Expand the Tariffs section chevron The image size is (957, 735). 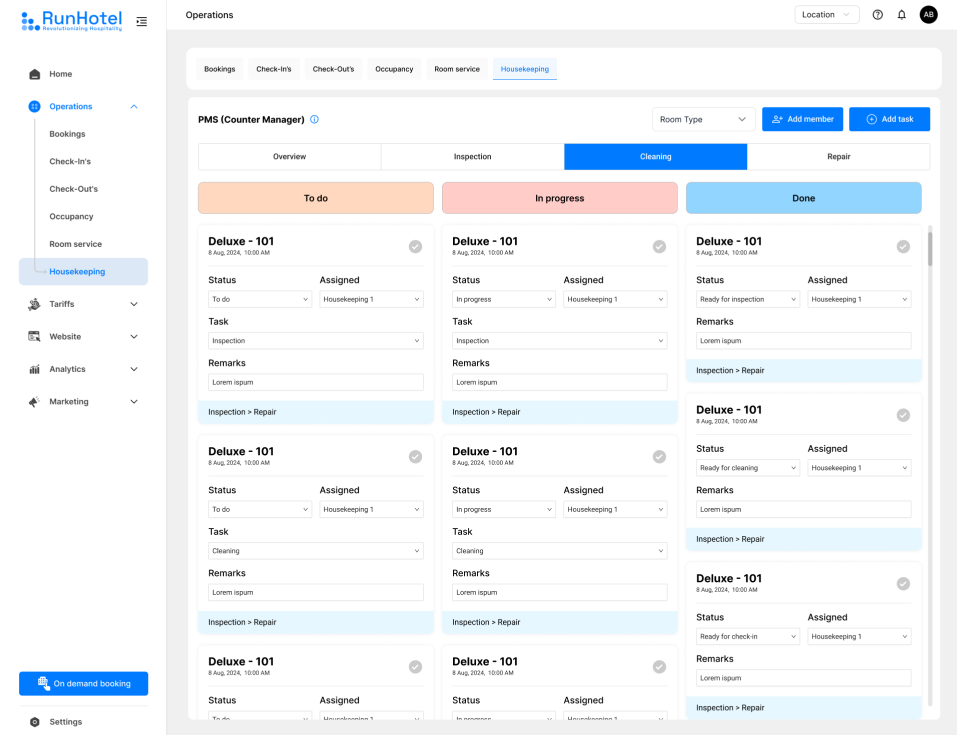[x=134, y=304]
